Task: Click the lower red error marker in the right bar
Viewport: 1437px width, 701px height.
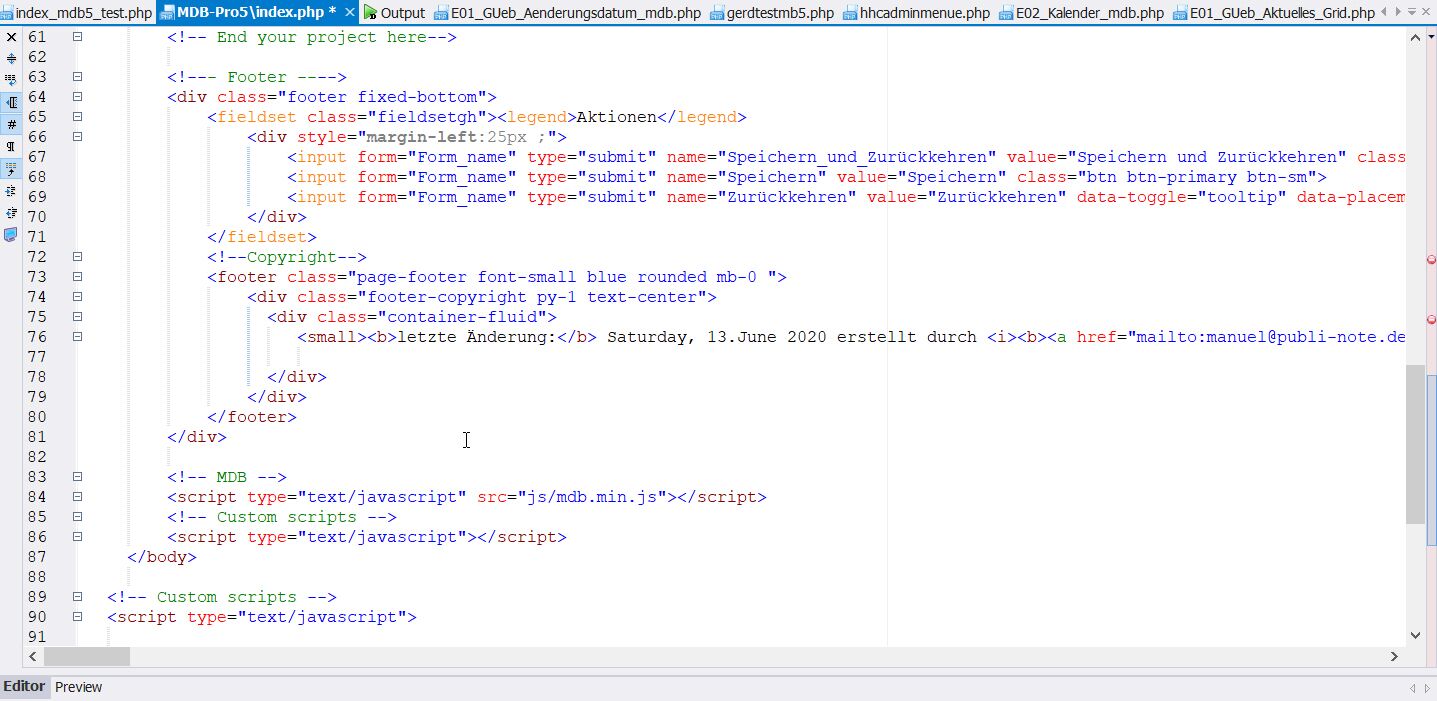Action: point(1431,320)
